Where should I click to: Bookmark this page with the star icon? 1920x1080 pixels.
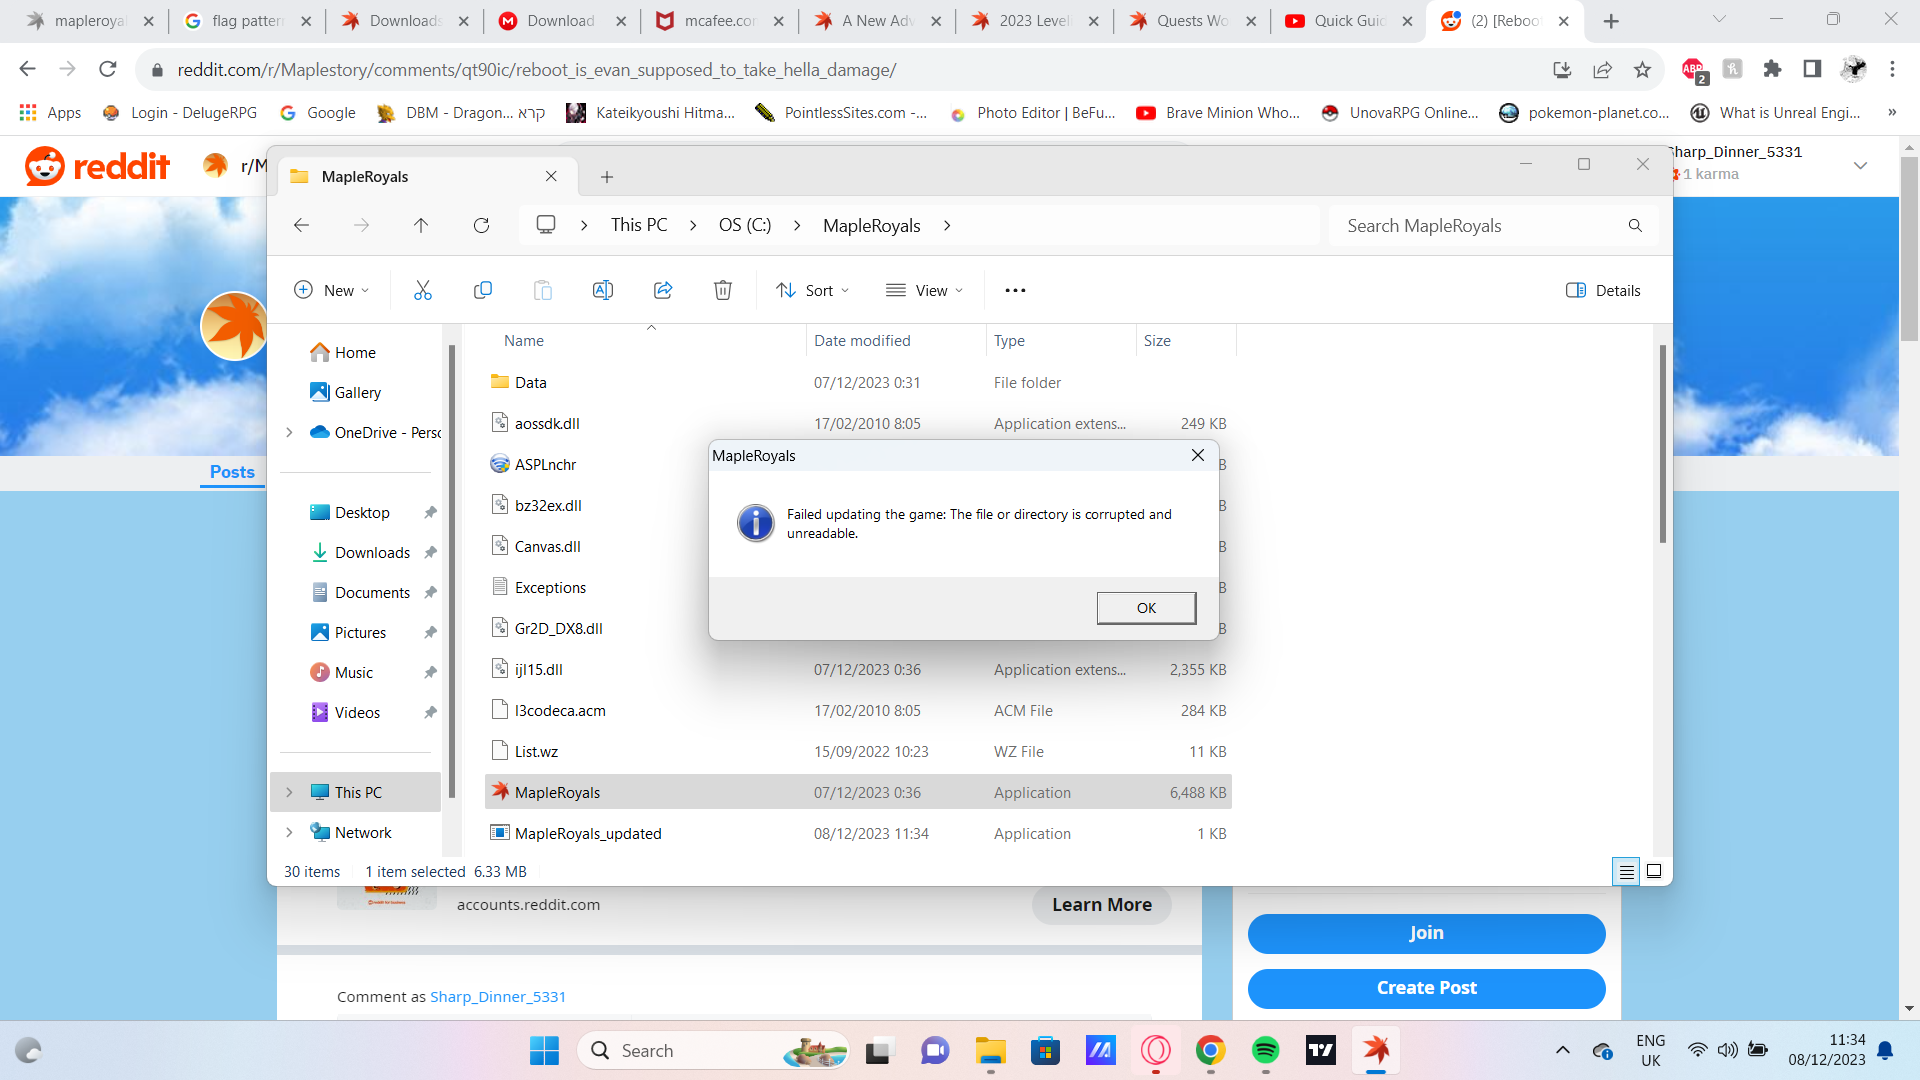click(1642, 69)
